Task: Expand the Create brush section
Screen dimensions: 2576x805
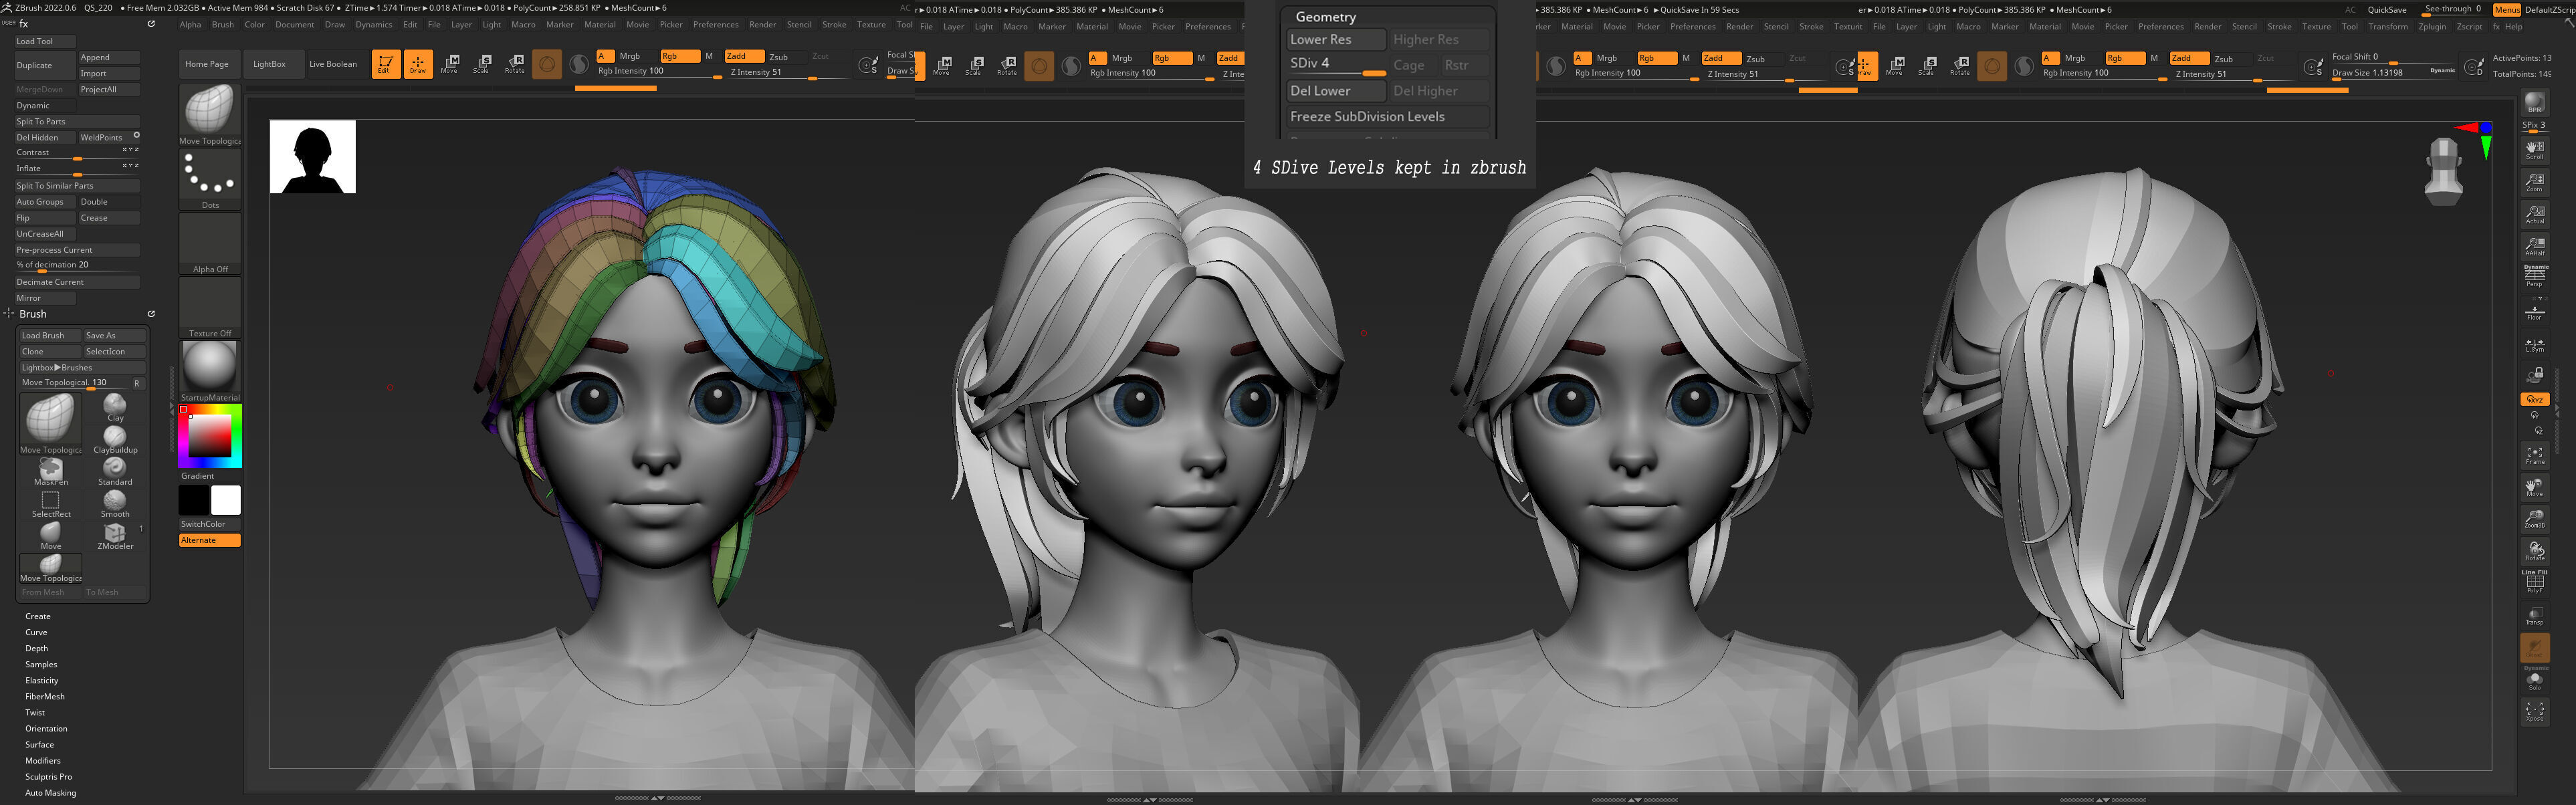Action: [x=38, y=617]
